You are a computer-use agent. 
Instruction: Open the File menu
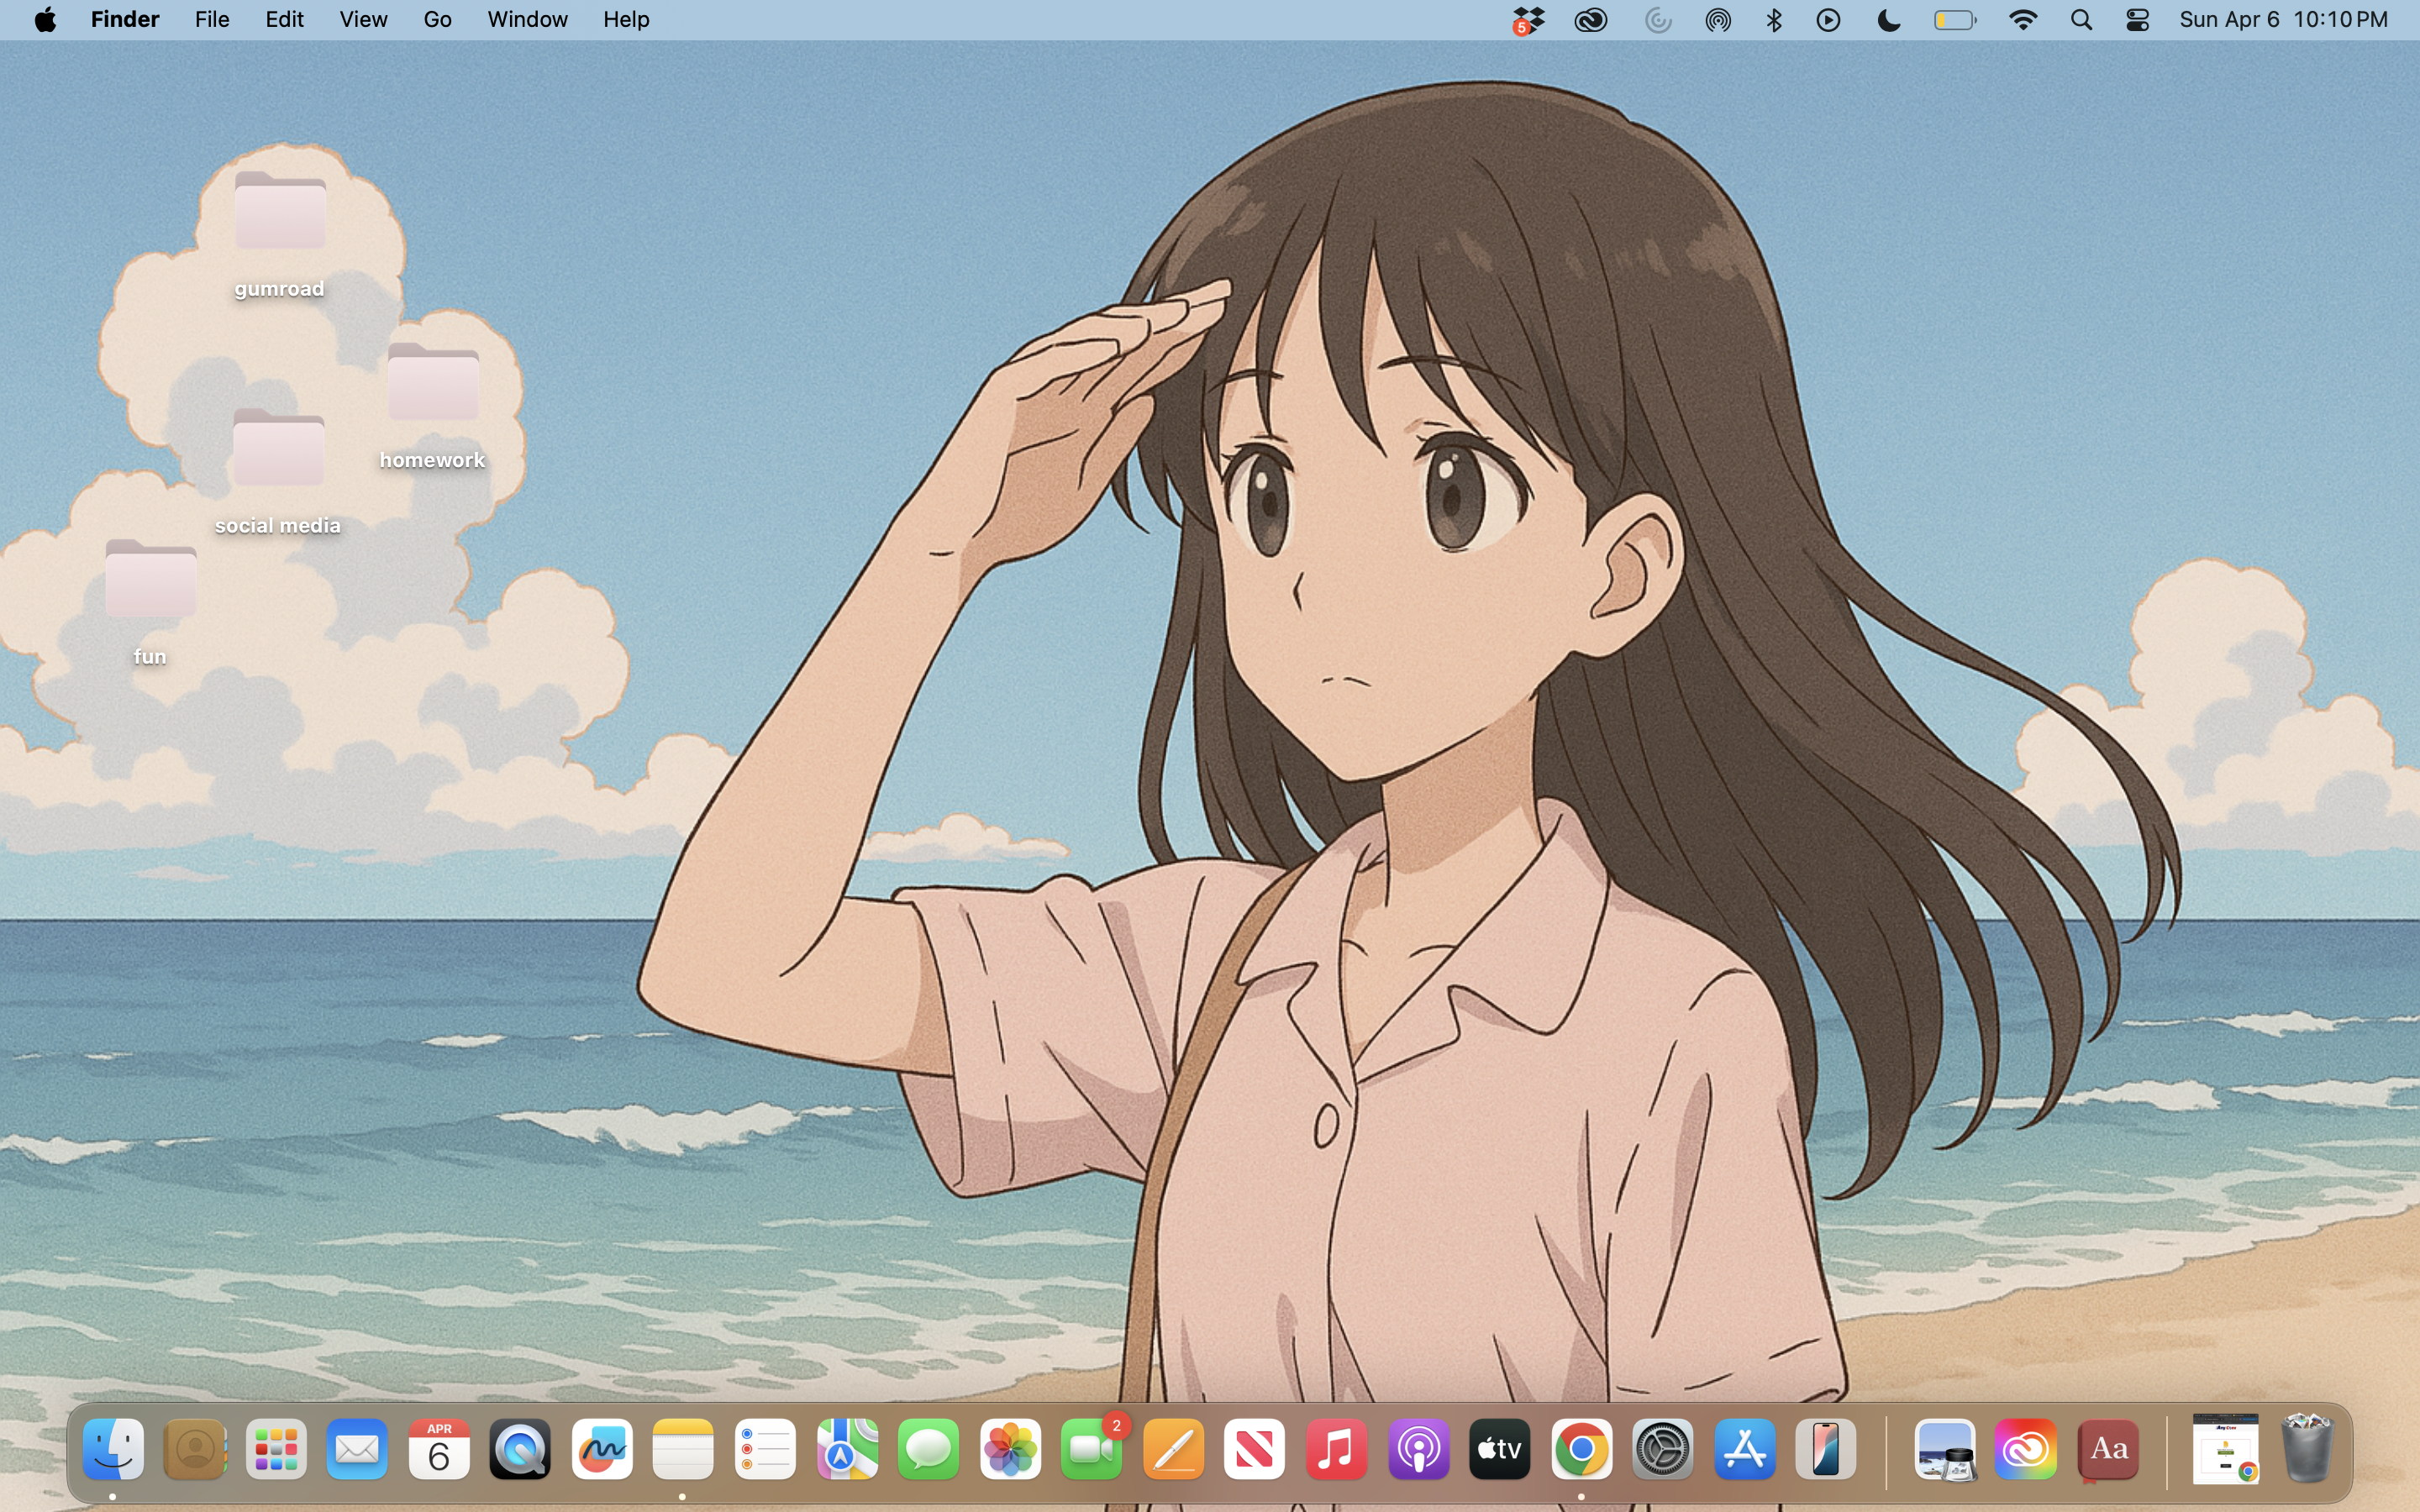point(212,20)
